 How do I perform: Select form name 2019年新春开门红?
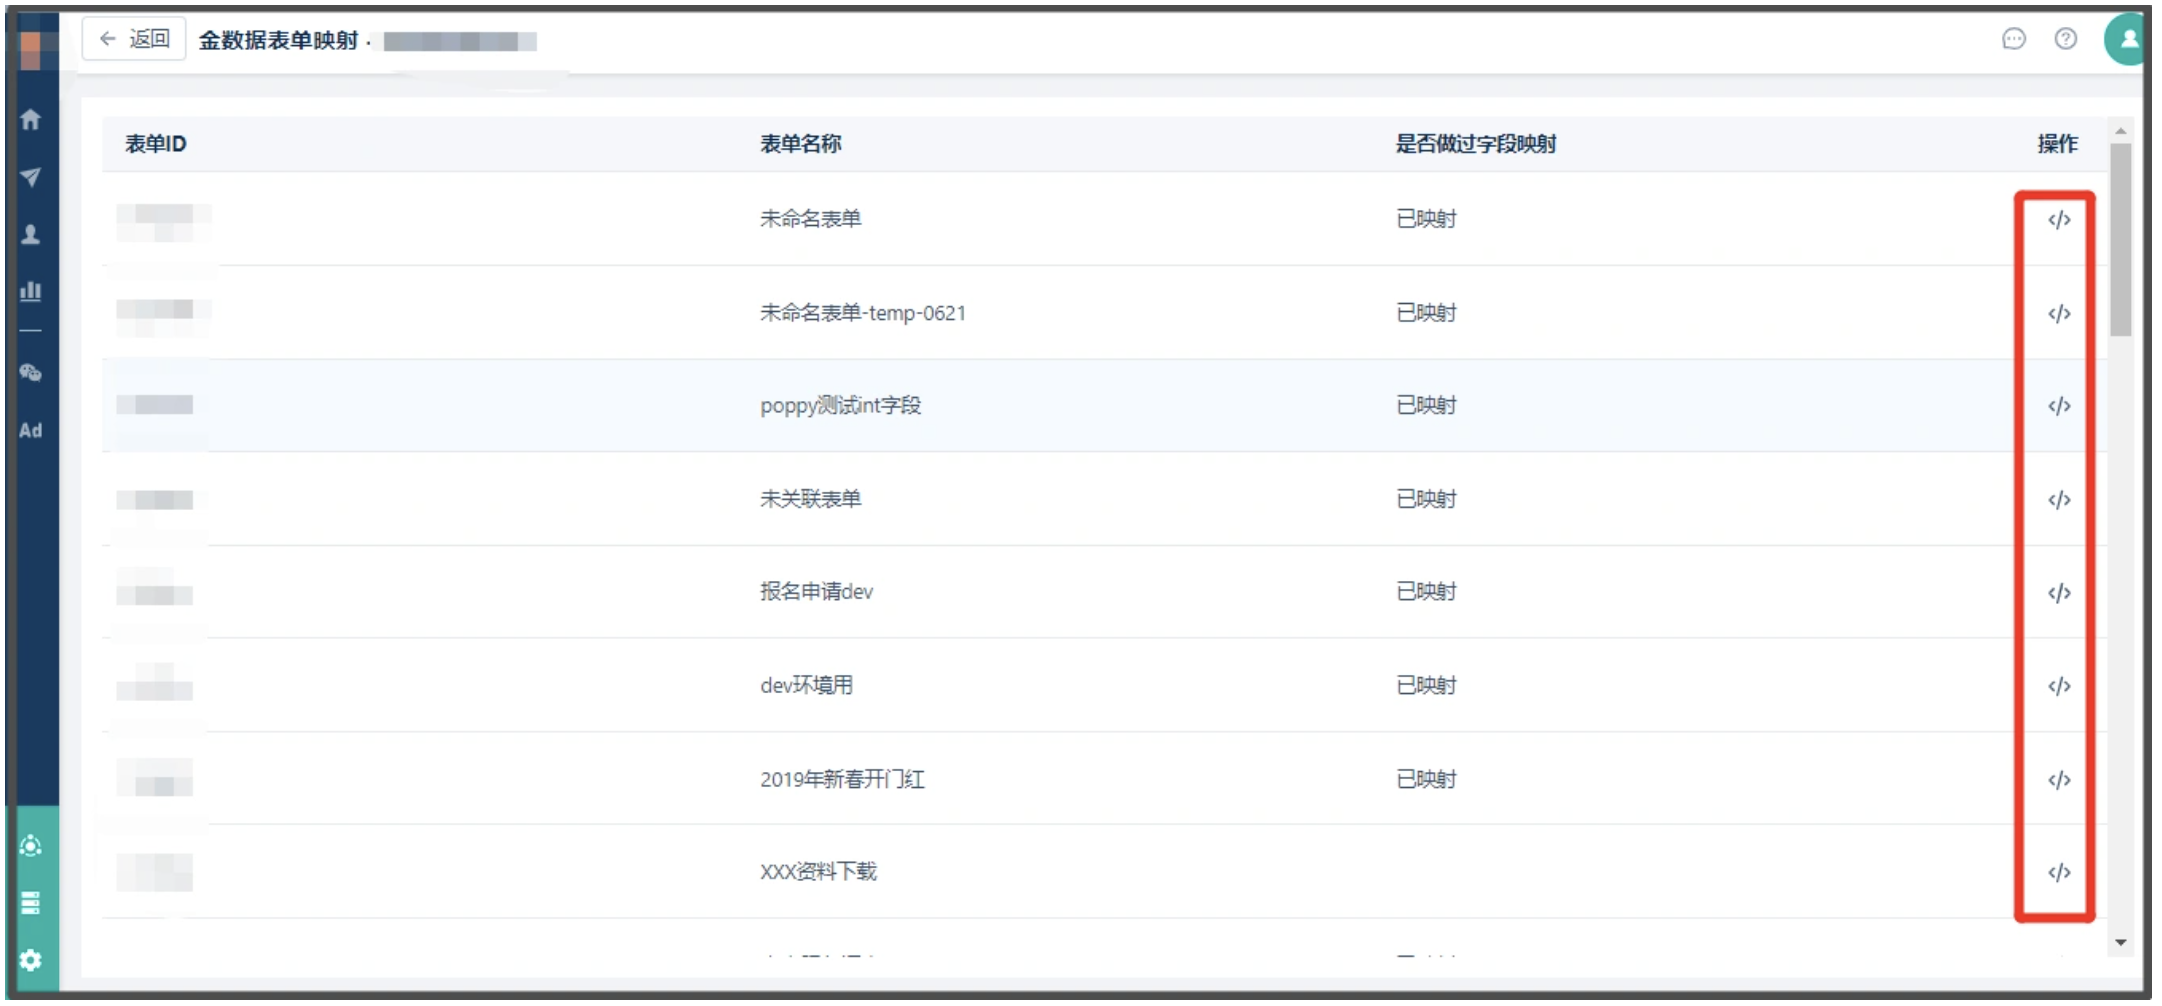(843, 779)
